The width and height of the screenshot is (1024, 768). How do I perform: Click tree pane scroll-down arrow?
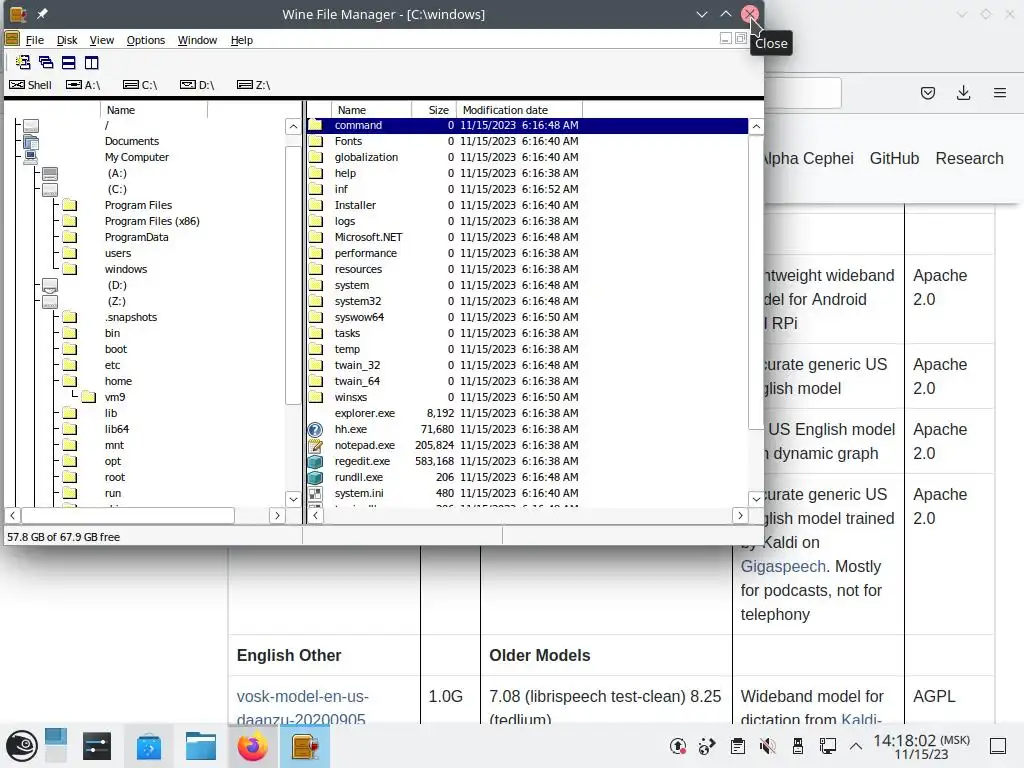coord(293,499)
